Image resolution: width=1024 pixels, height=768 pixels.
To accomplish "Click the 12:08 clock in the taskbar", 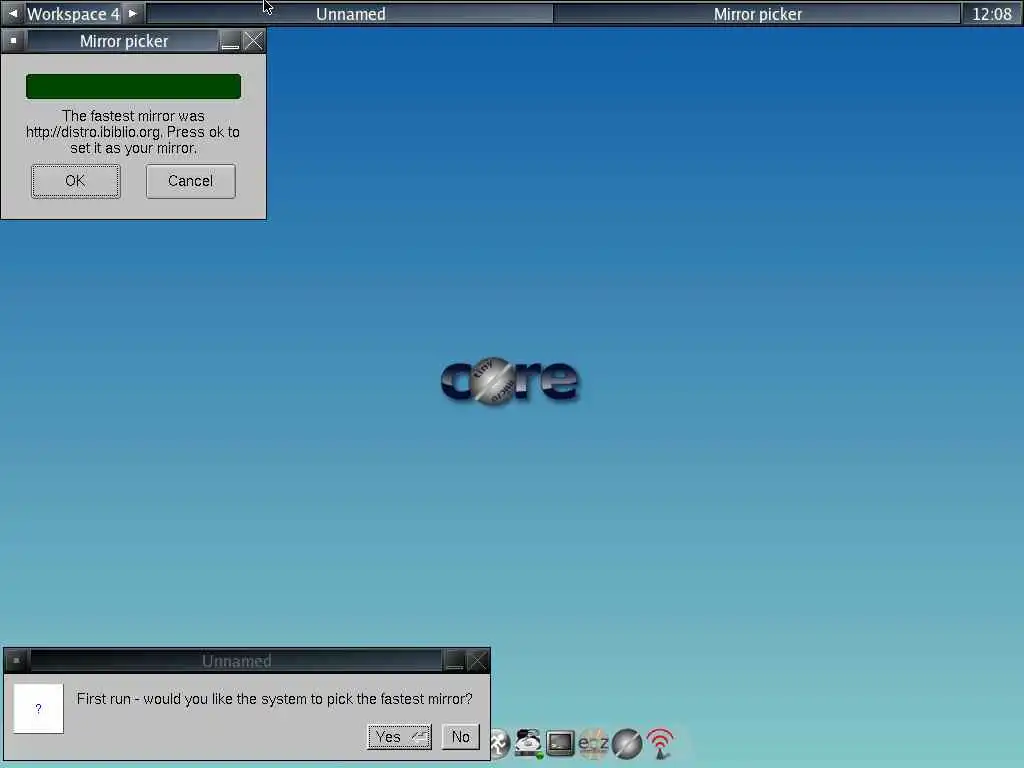I will 991,14.
